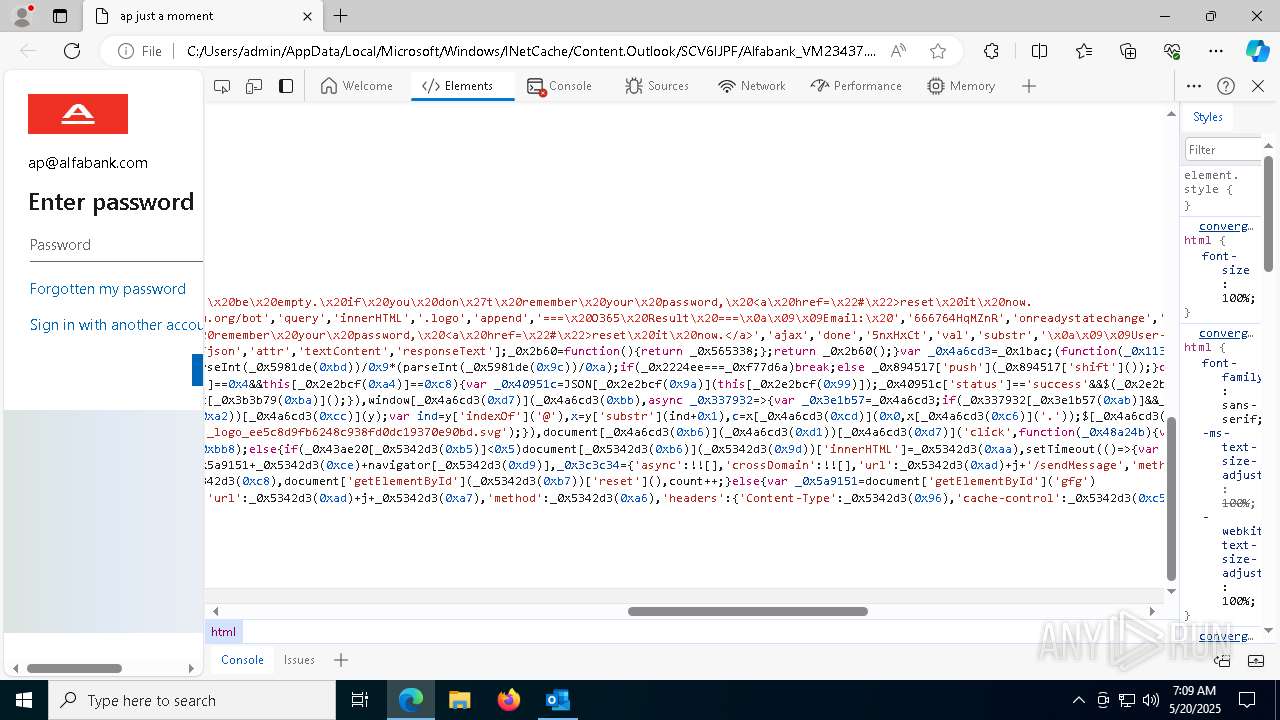Viewport: 1280px width, 720px height.
Task: Follow 'Forgotten my password' link
Action: click(x=108, y=289)
